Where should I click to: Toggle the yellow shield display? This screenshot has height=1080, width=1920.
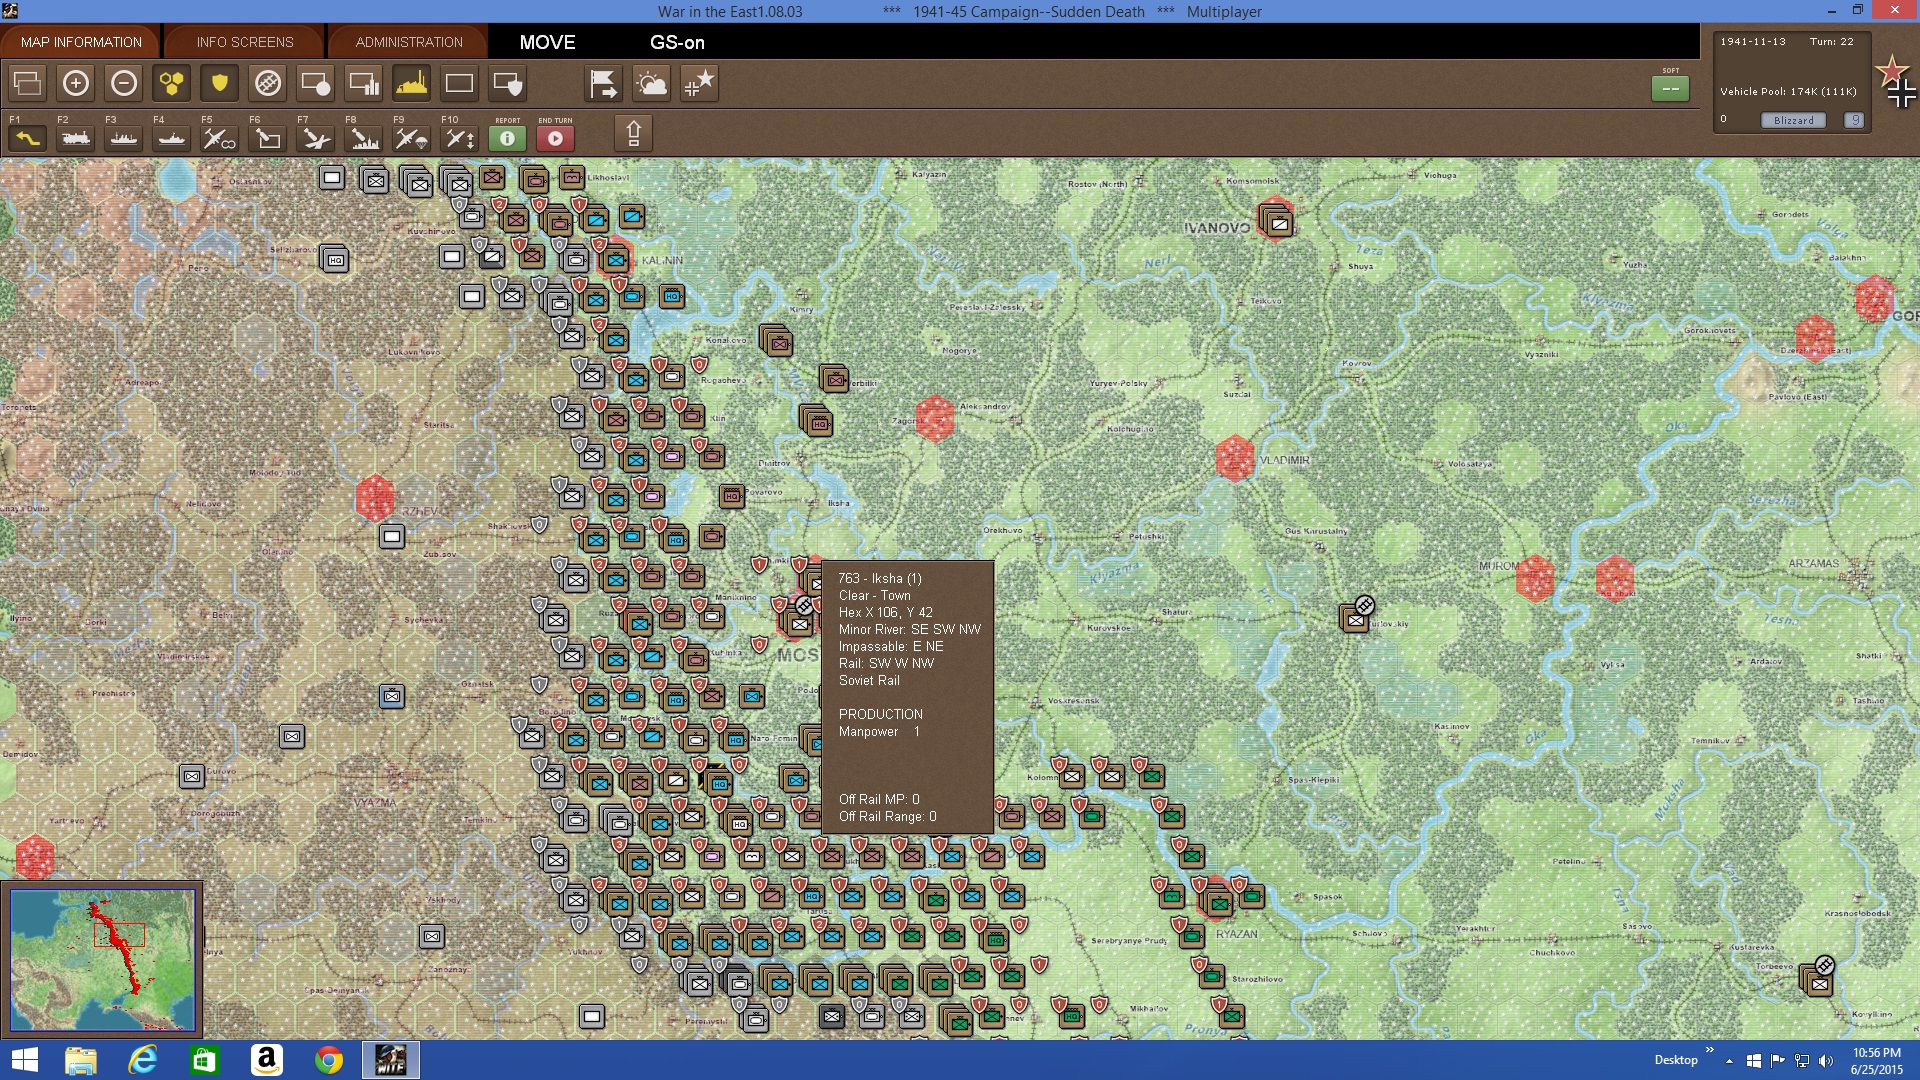[x=220, y=83]
